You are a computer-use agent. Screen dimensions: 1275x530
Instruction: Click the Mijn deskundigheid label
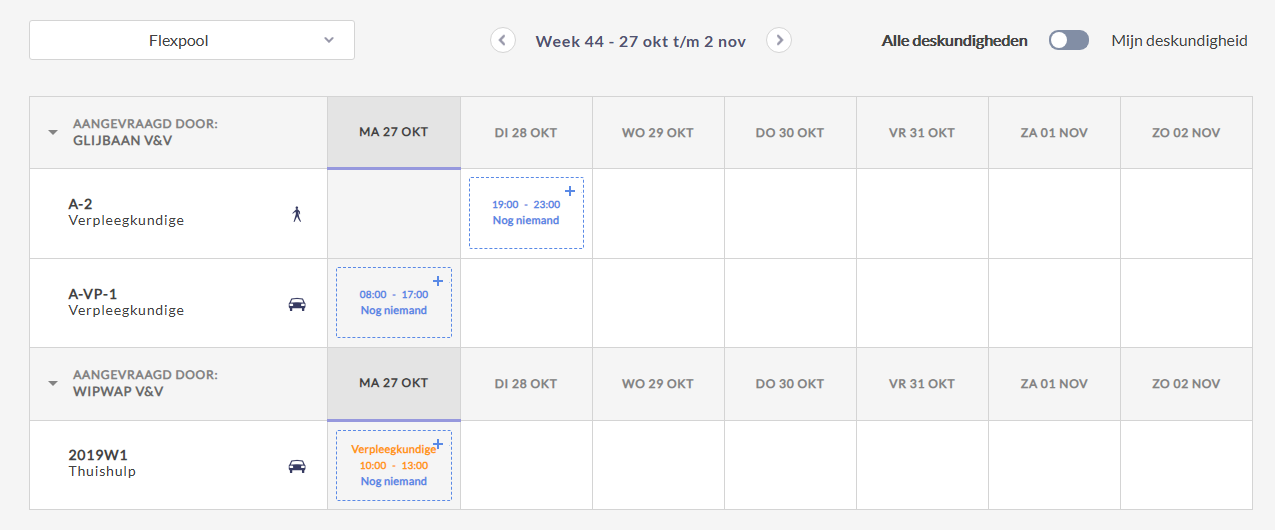[1179, 41]
